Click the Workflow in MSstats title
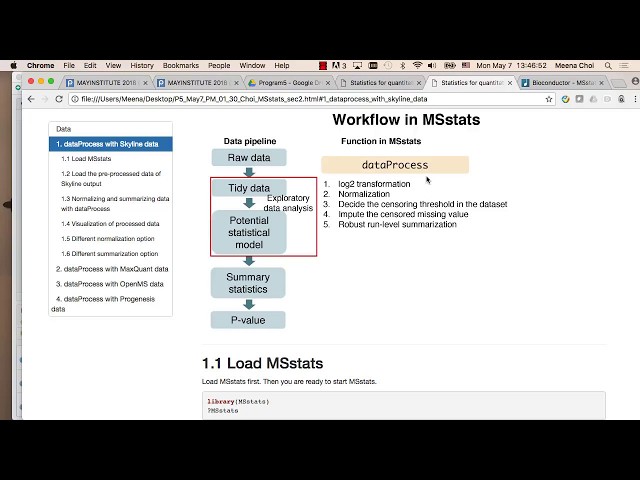This screenshot has width=640, height=480. 406,120
